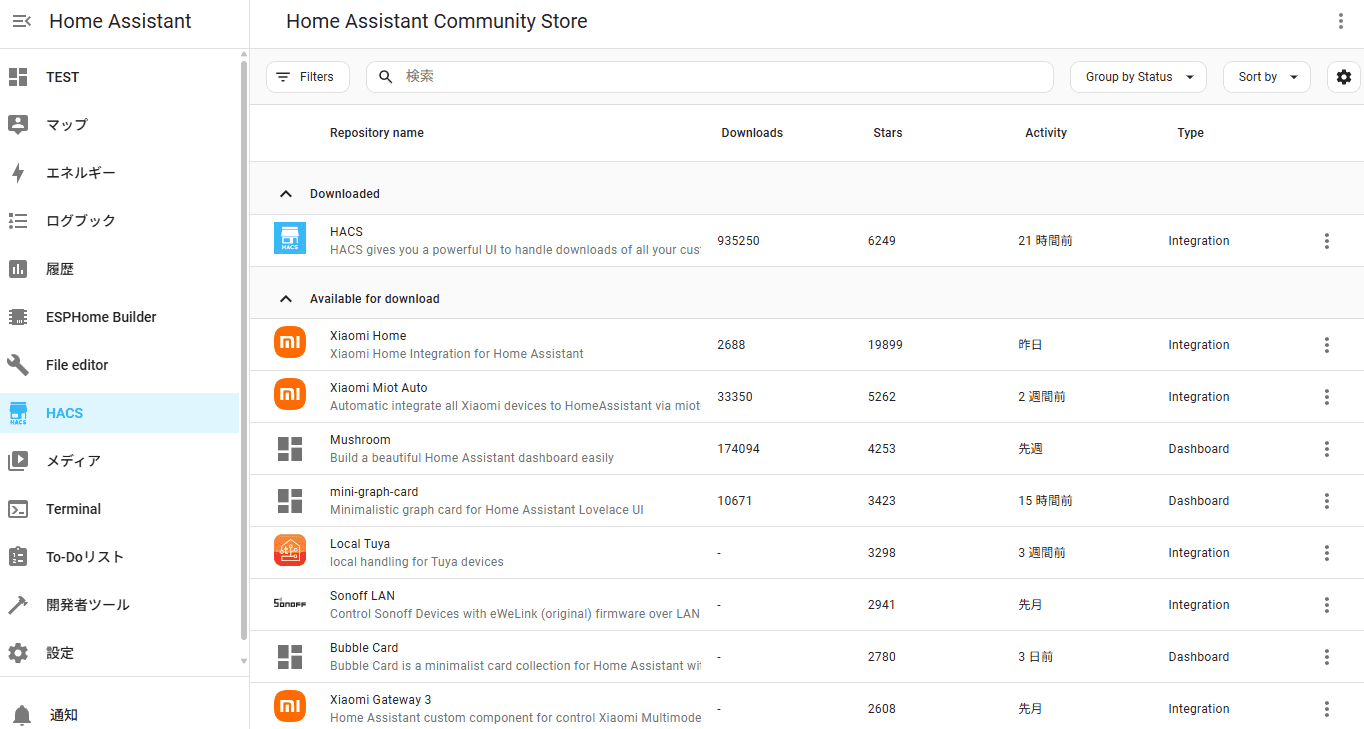Click the Sonoff LAN logo icon

coord(290,603)
